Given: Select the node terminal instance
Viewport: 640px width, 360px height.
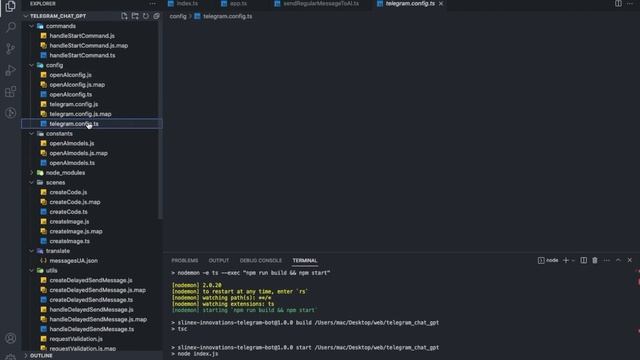Looking at the screenshot, I should point(548,260).
